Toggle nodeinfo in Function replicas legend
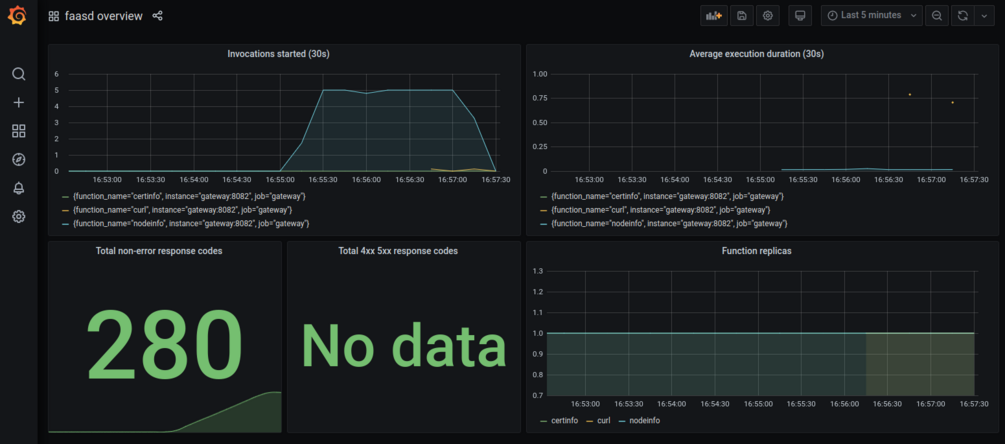 [644, 420]
